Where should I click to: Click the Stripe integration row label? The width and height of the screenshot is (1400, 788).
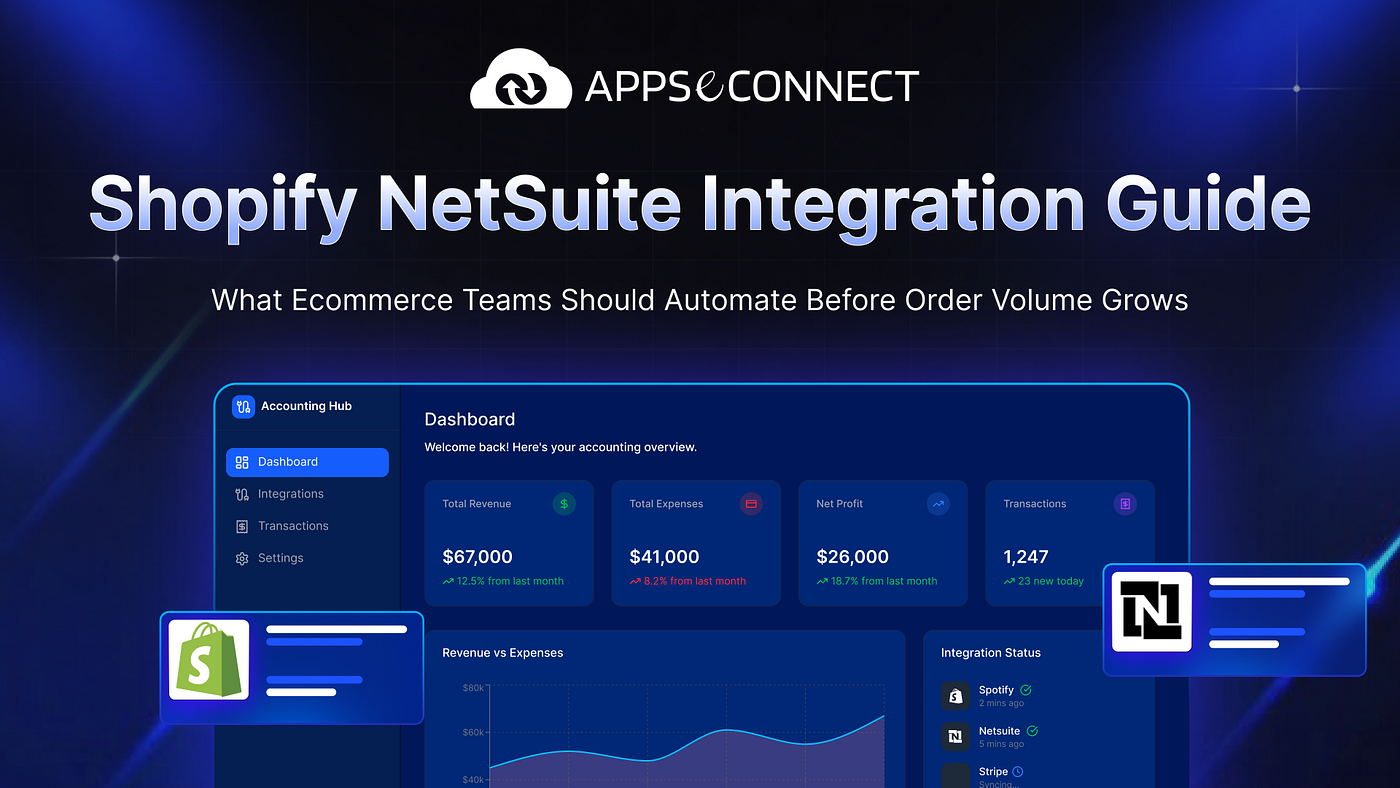point(993,772)
